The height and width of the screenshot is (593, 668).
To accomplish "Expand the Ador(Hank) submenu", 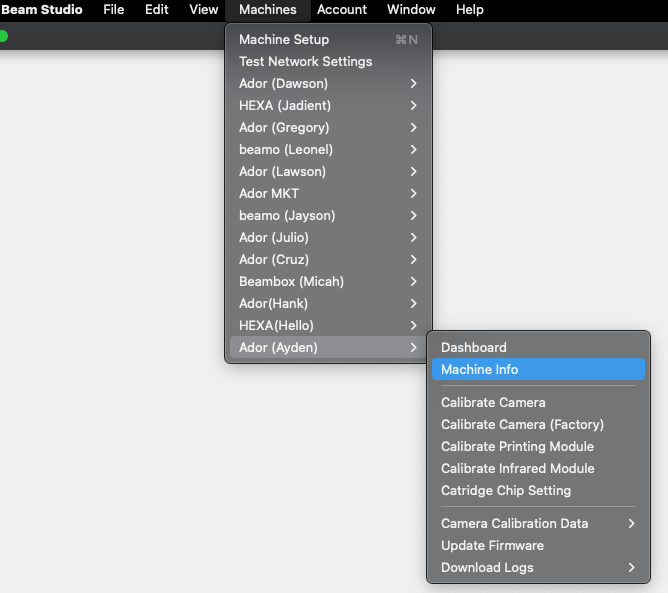I will tap(328, 303).
